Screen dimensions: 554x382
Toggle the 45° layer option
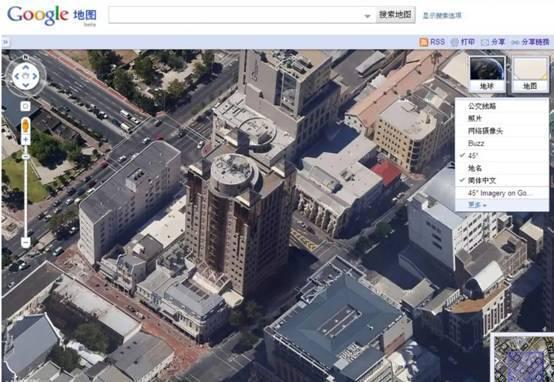(502, 156)
